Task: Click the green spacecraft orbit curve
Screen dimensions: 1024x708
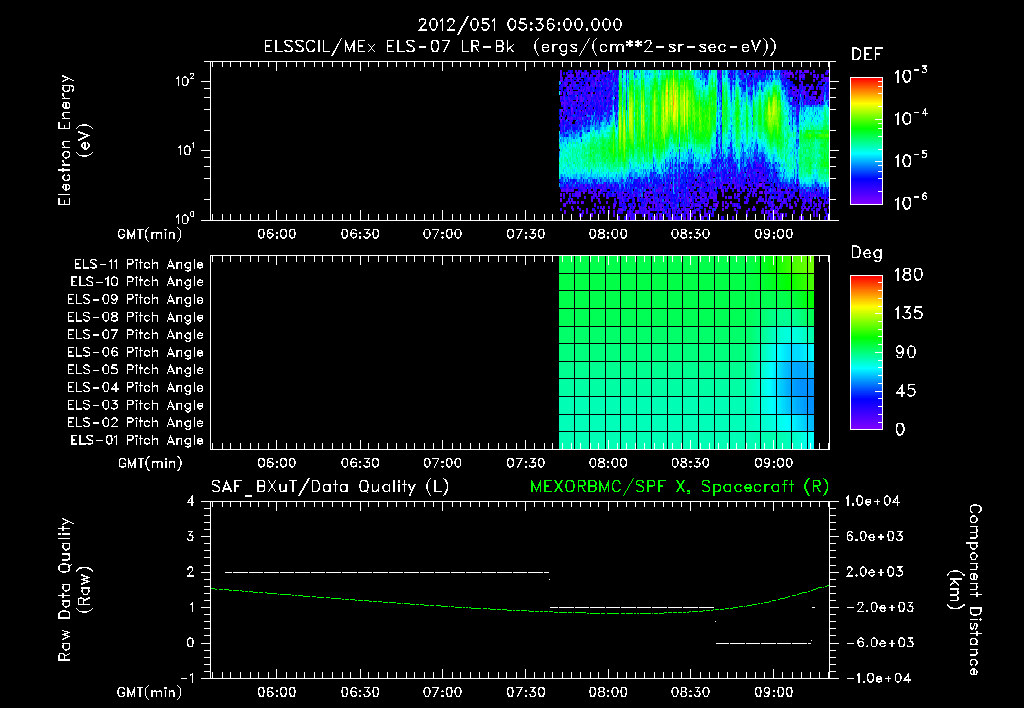Action: coord(519,610)
